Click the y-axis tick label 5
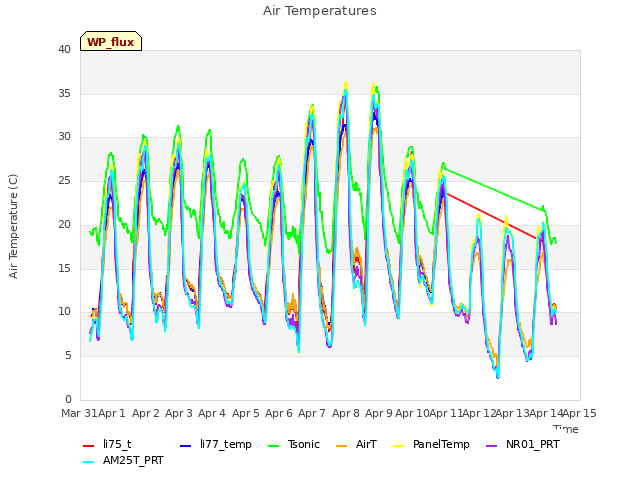 tap(68, 356)
